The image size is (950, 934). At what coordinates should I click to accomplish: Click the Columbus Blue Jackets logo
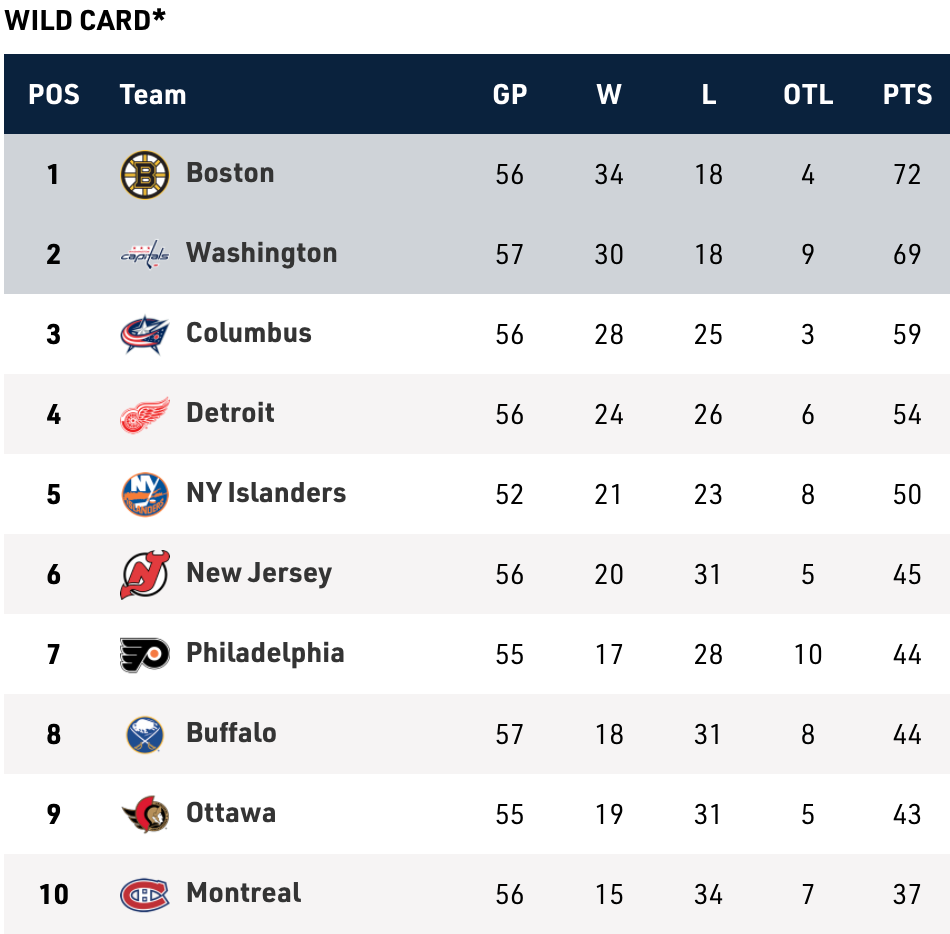(145, 334)
